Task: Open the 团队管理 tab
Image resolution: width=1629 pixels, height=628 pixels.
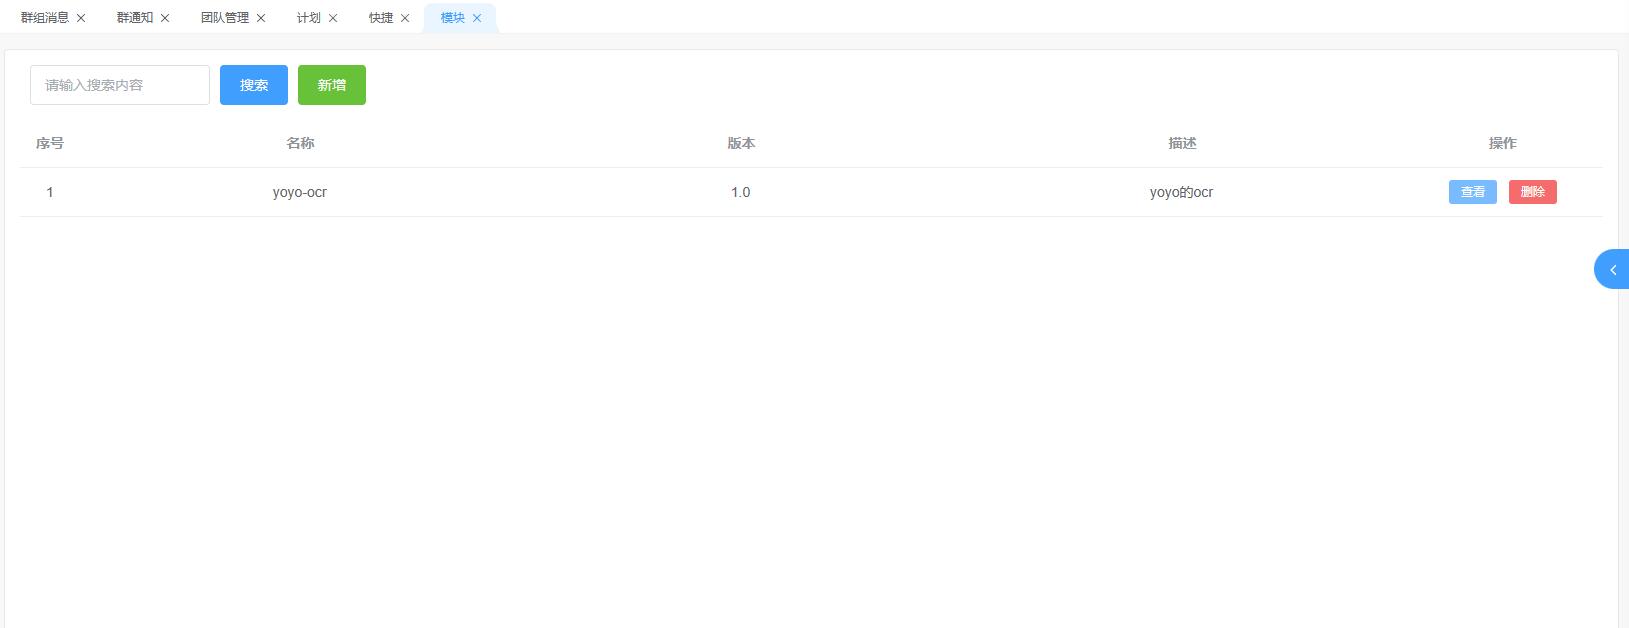Action: [225, 18]
